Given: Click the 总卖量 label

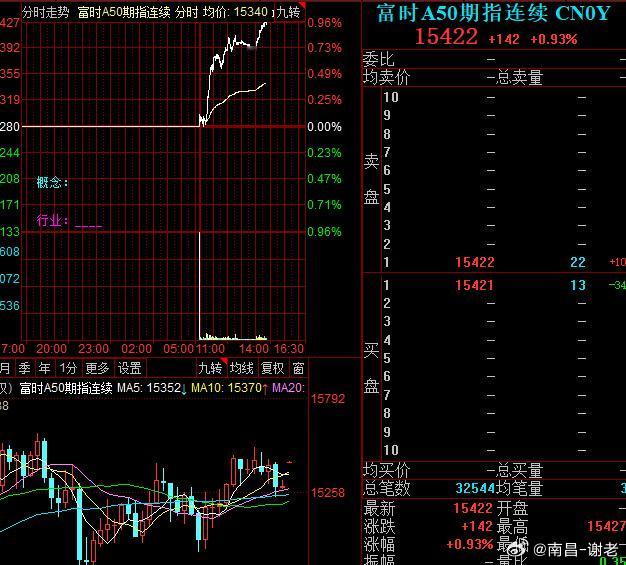Looking at the screenshot, I should [x=519, y=77].
